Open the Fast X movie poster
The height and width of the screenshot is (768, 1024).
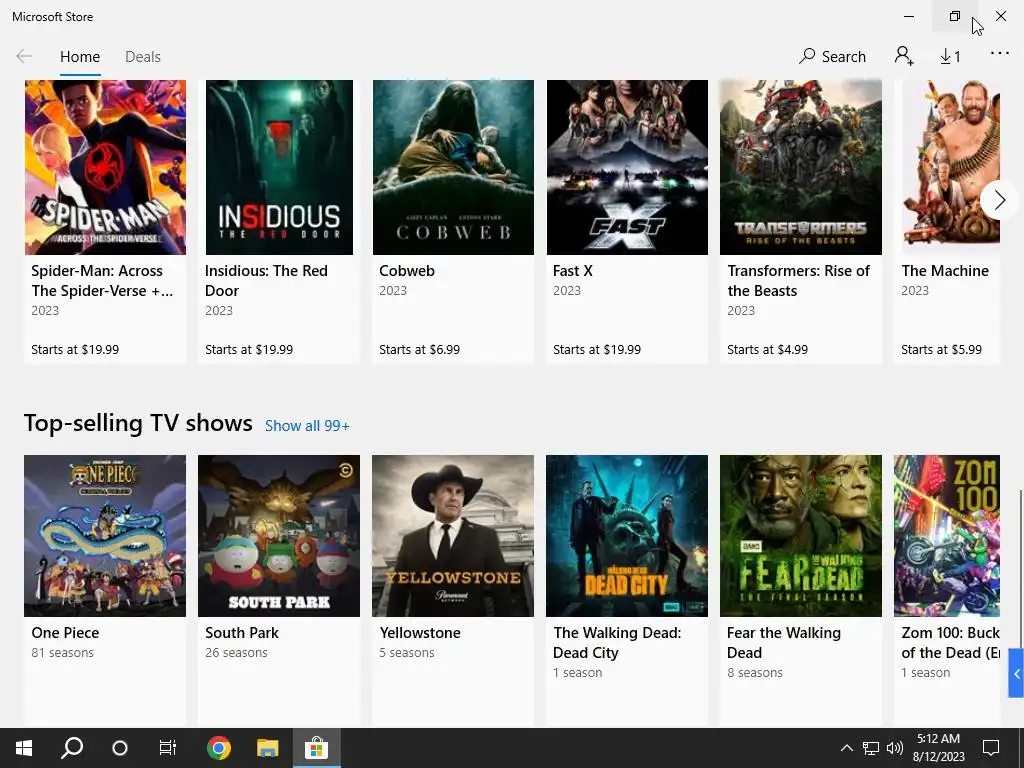click(627, 167)
